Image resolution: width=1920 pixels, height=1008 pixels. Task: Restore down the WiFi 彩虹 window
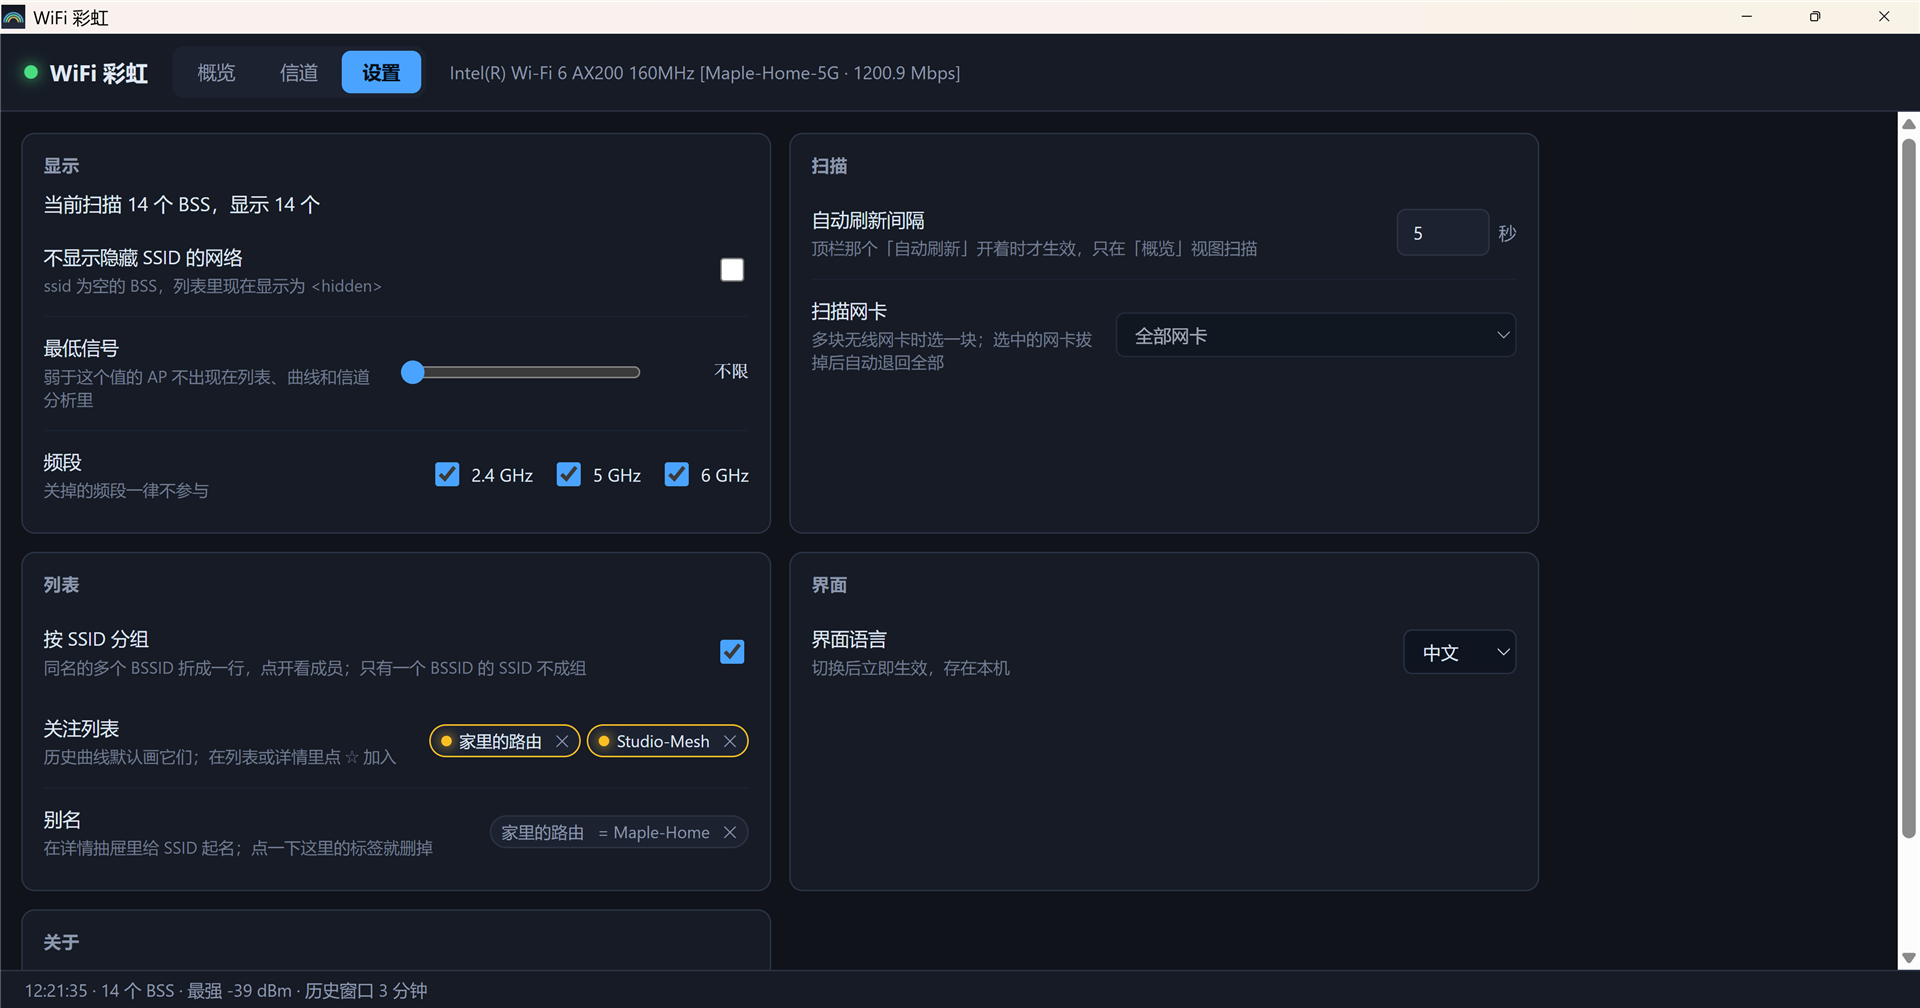[x=1815, y=17]
